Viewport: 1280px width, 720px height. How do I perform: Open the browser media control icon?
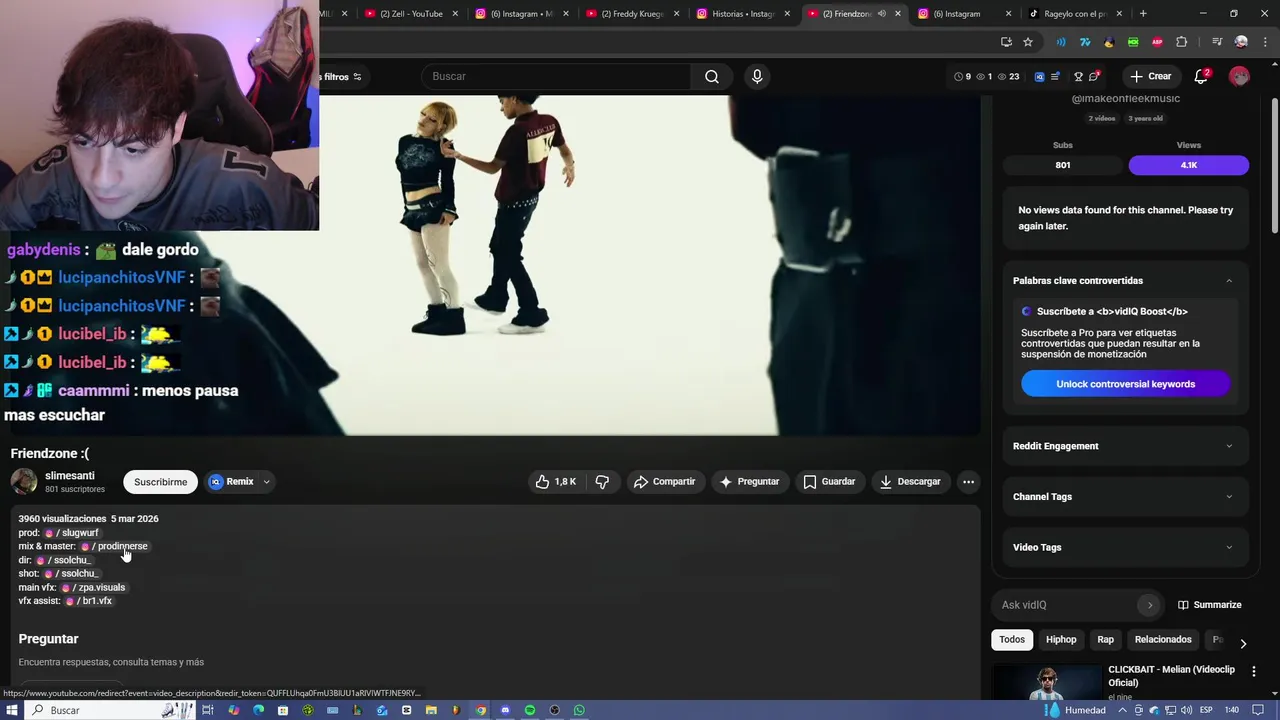pos(1216,42)
